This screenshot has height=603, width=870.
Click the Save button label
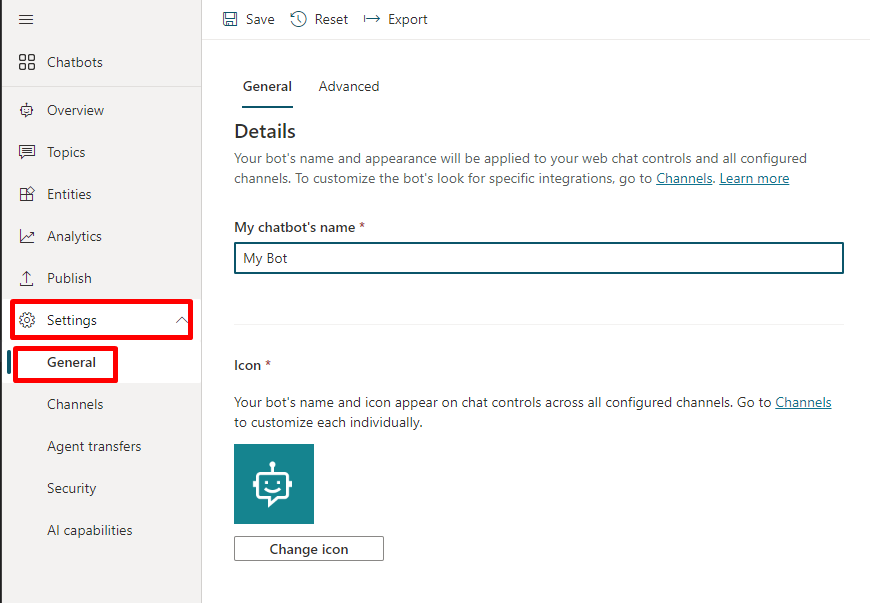[260, 19]
